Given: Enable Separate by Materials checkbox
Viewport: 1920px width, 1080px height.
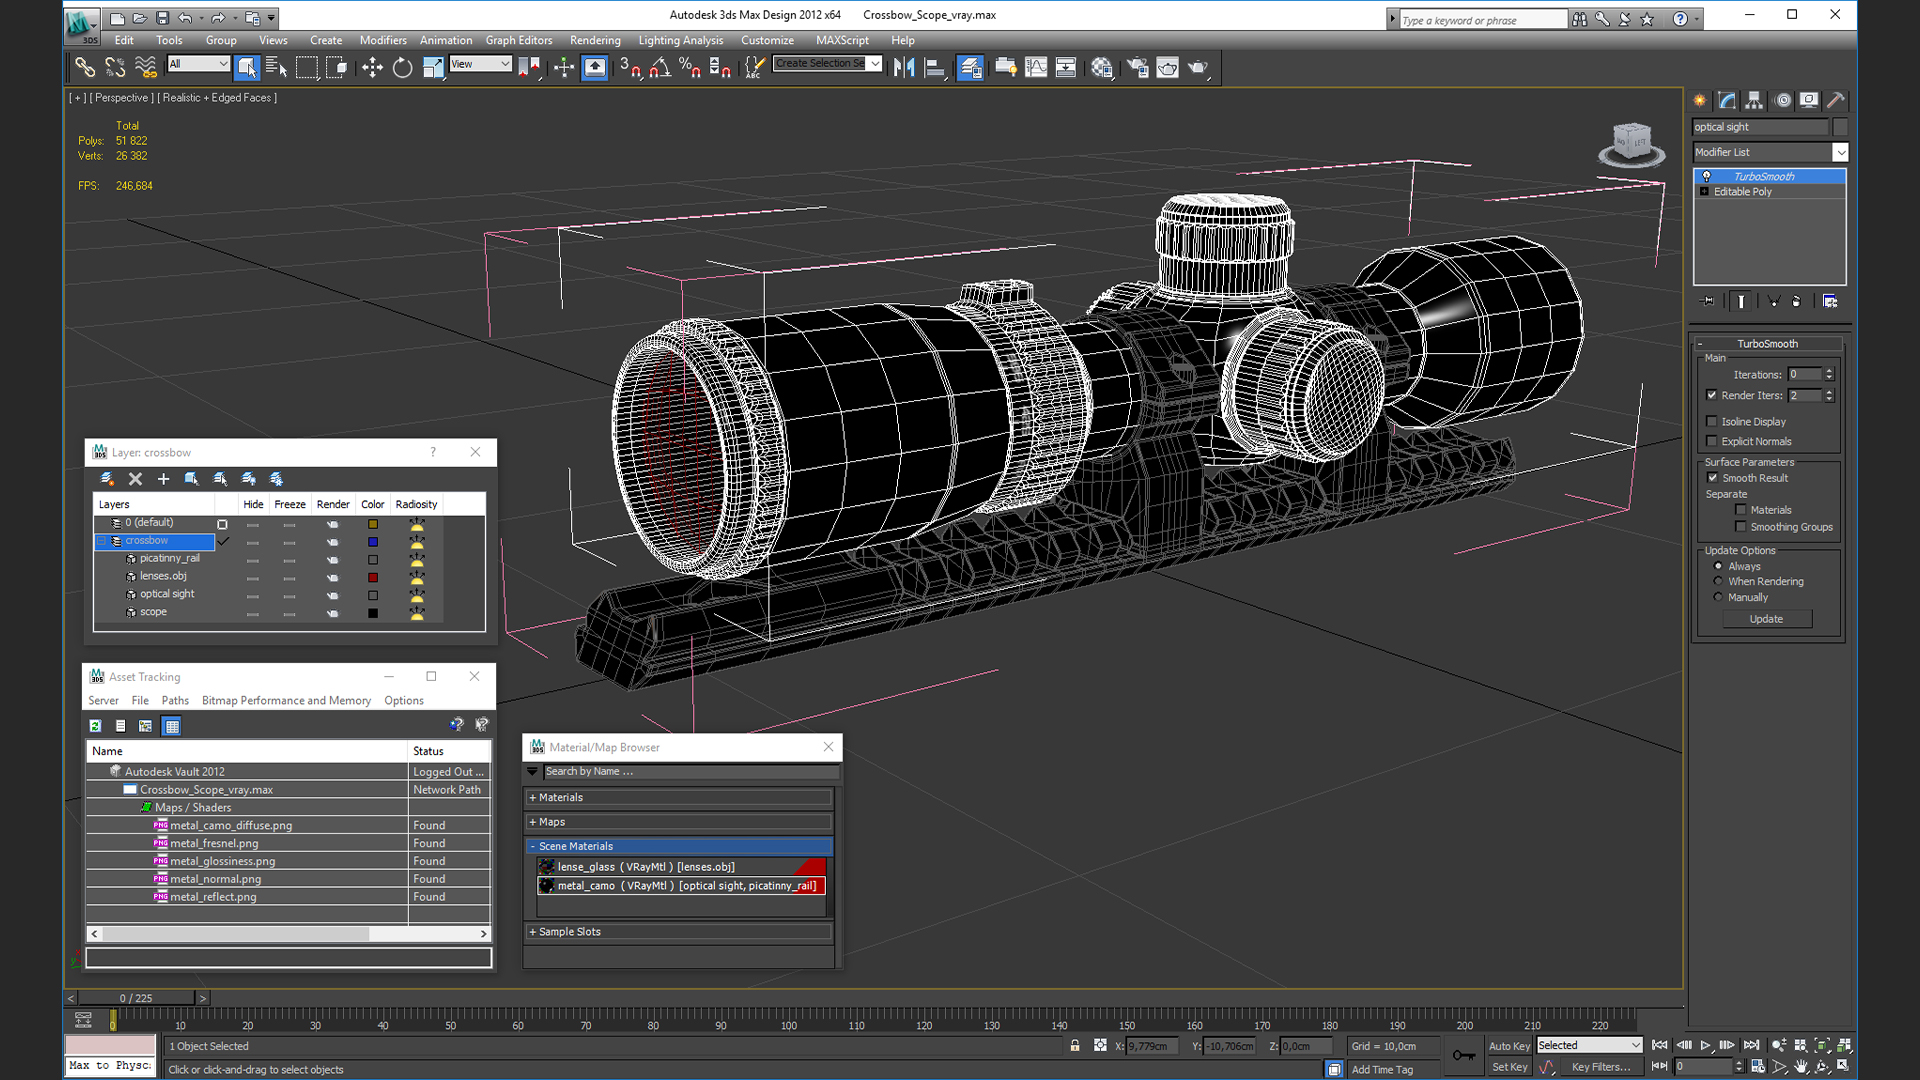Looking at the screenshot, I should coord(1741,510).
